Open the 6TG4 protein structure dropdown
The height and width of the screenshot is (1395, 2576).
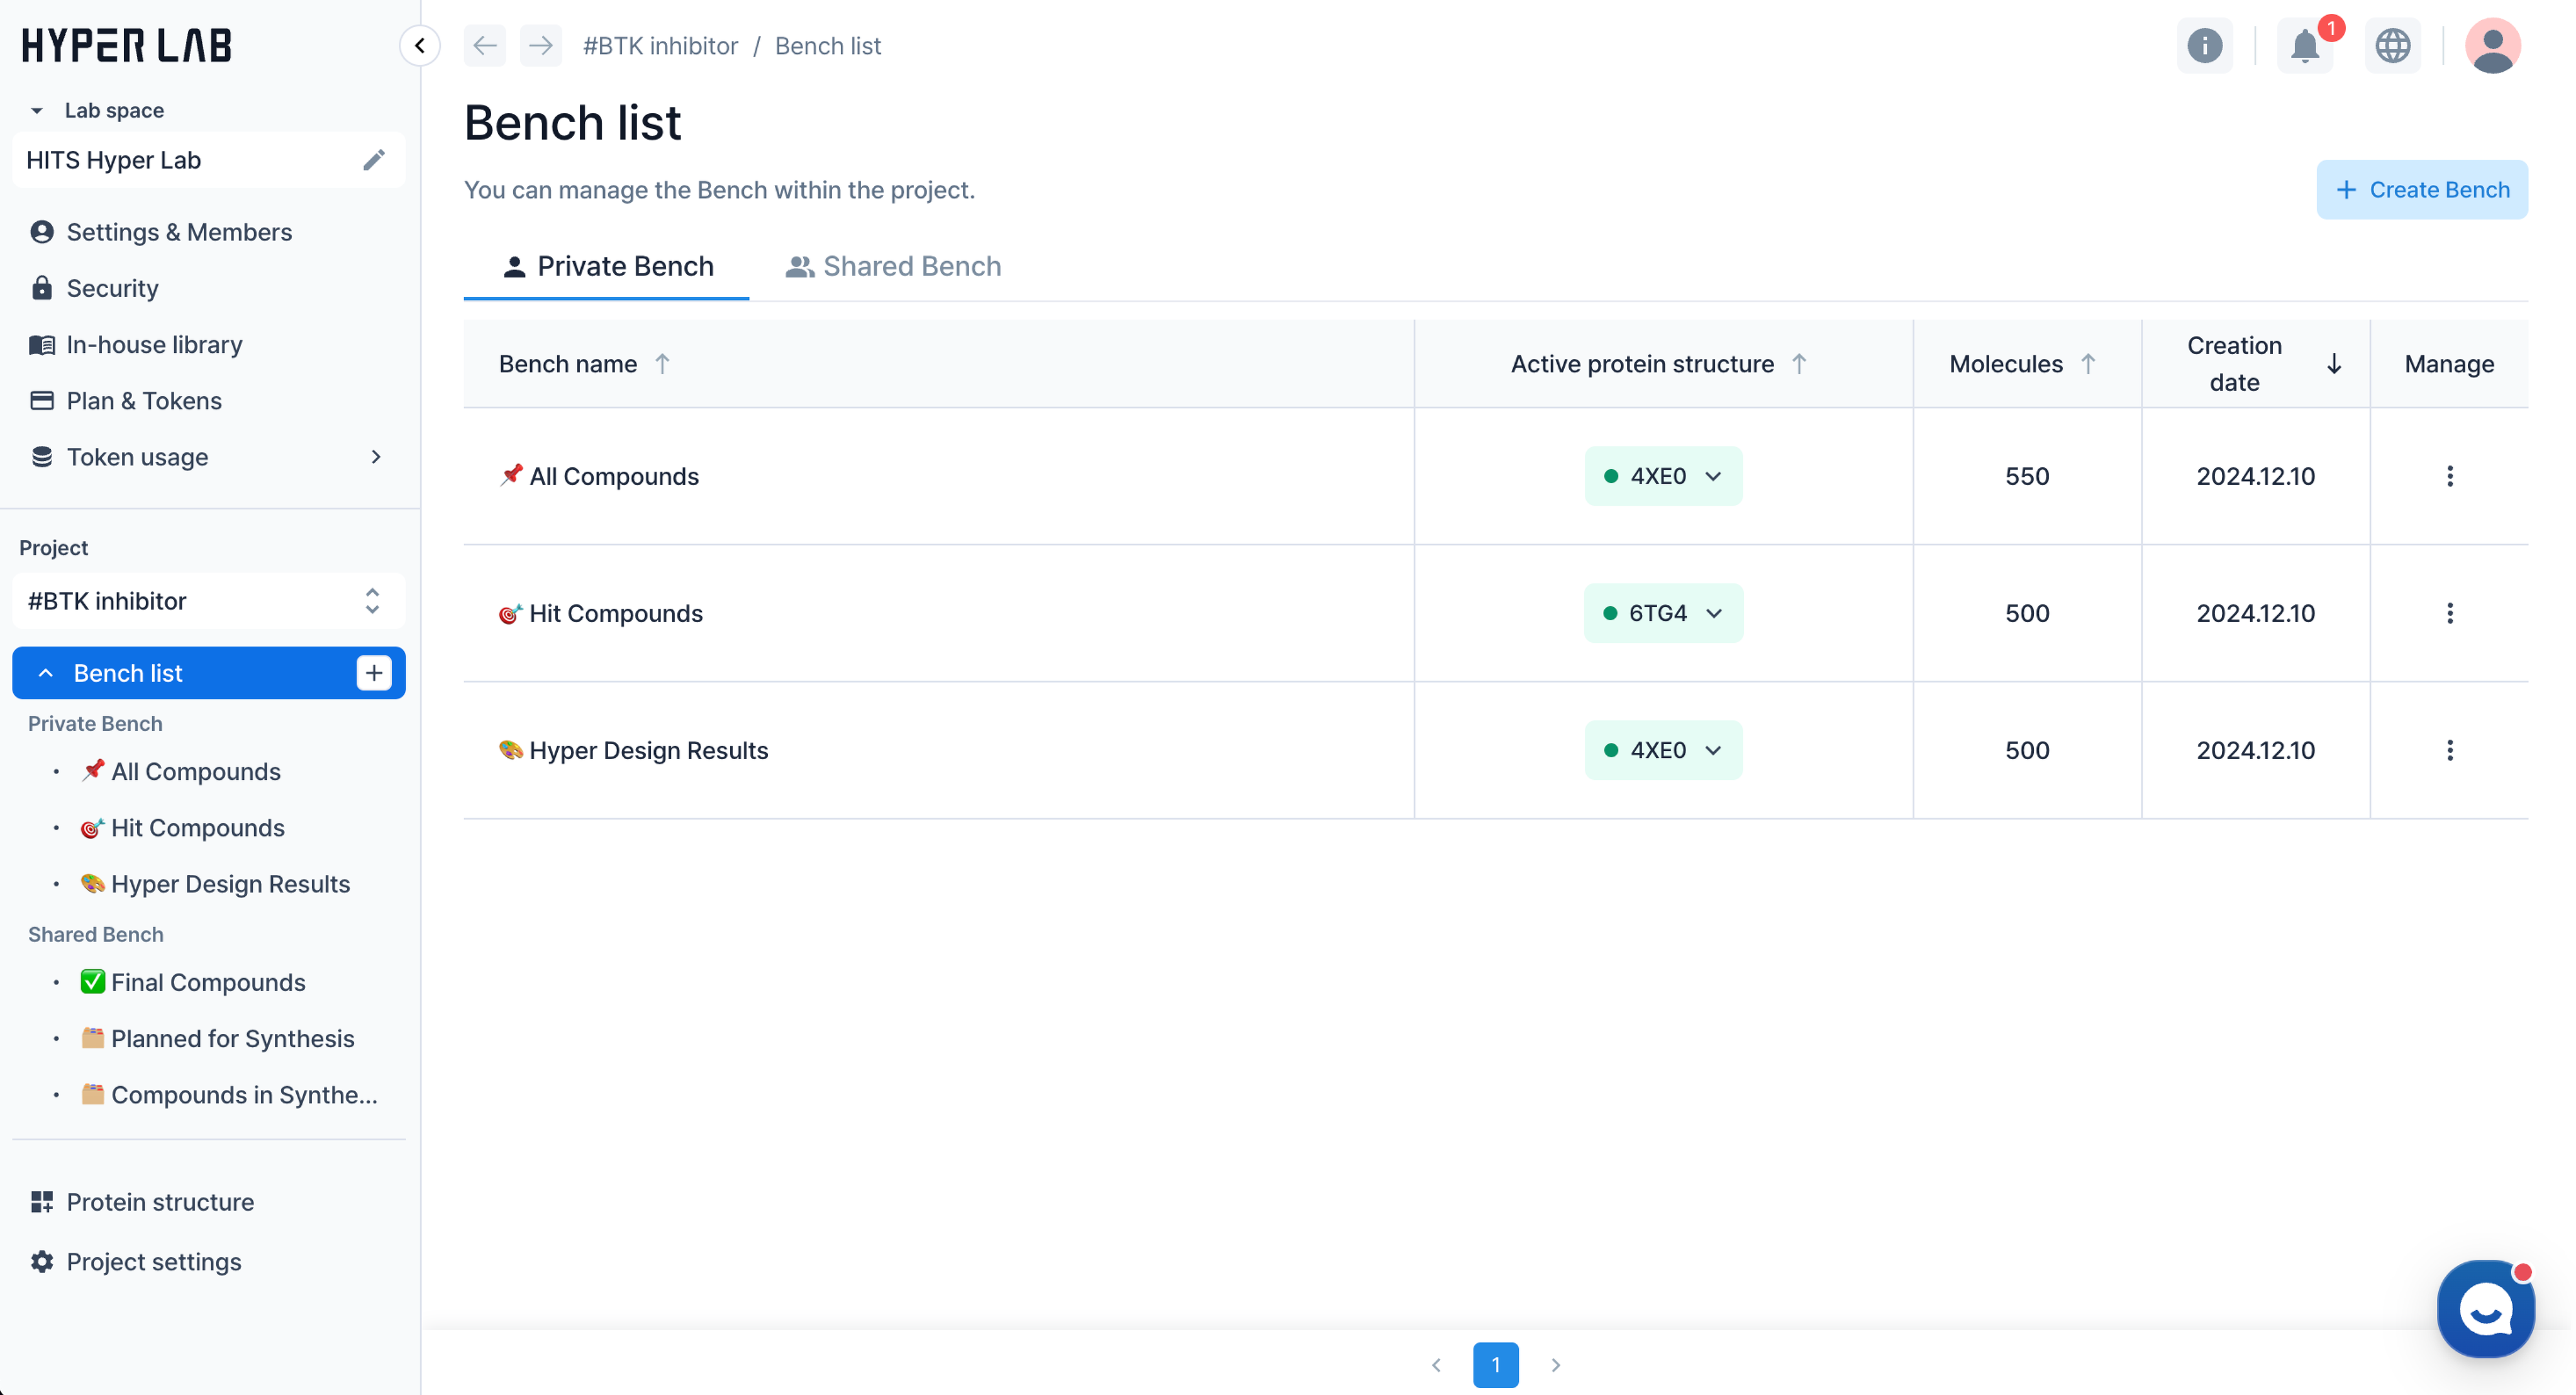pos(1663,613)
